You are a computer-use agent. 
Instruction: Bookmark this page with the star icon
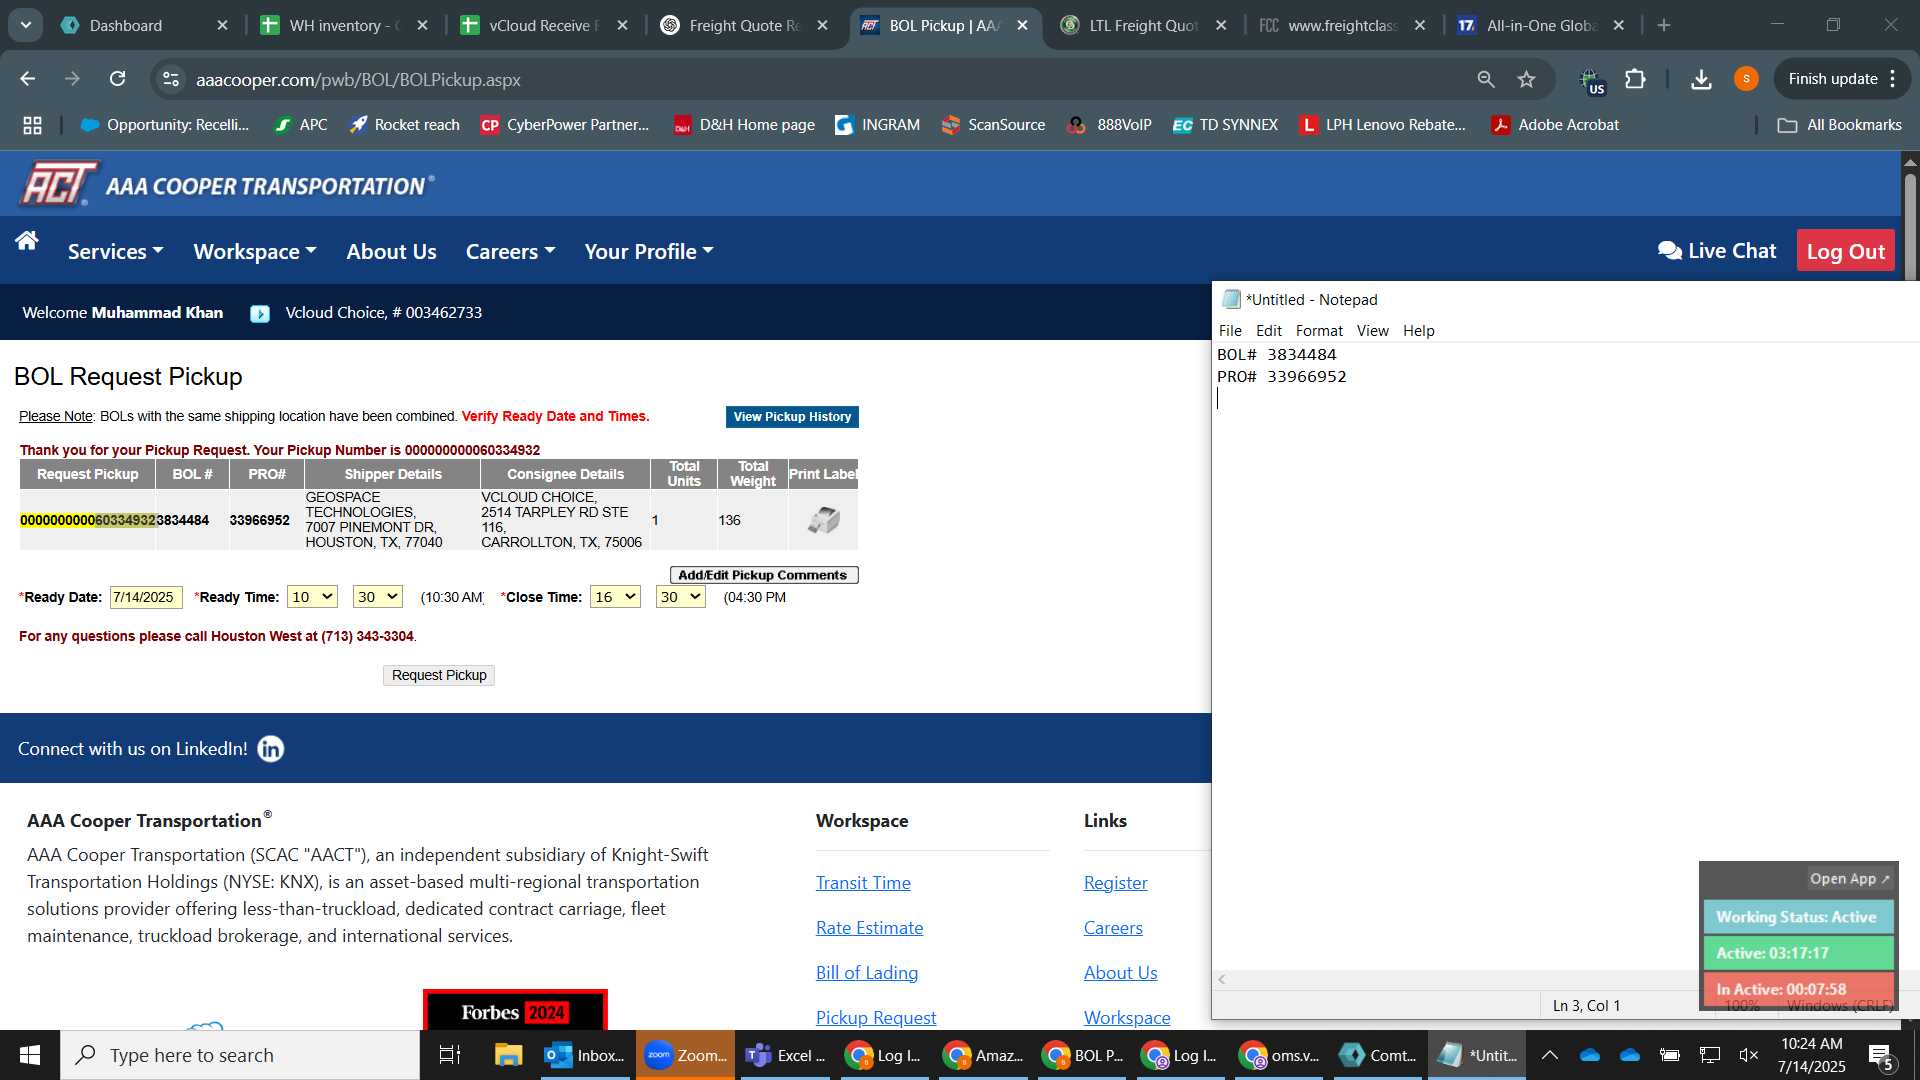1526,79
